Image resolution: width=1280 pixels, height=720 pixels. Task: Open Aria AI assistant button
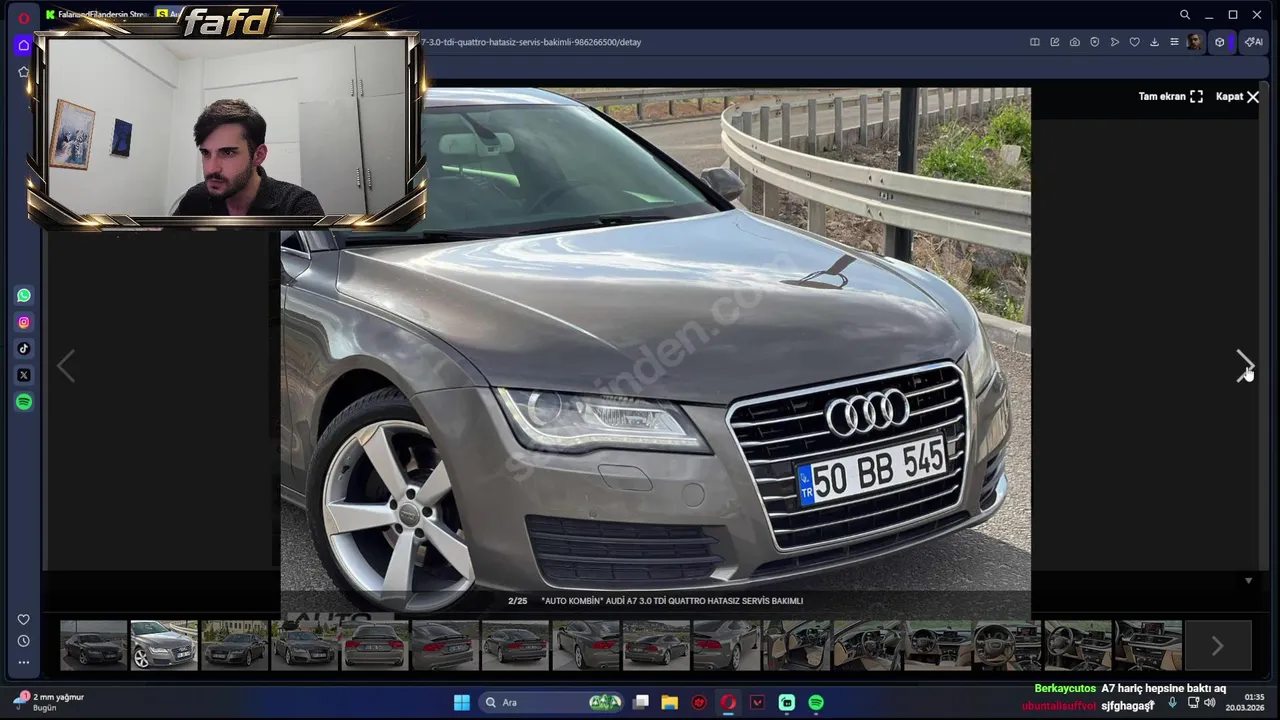click(x=1253, y=42)
